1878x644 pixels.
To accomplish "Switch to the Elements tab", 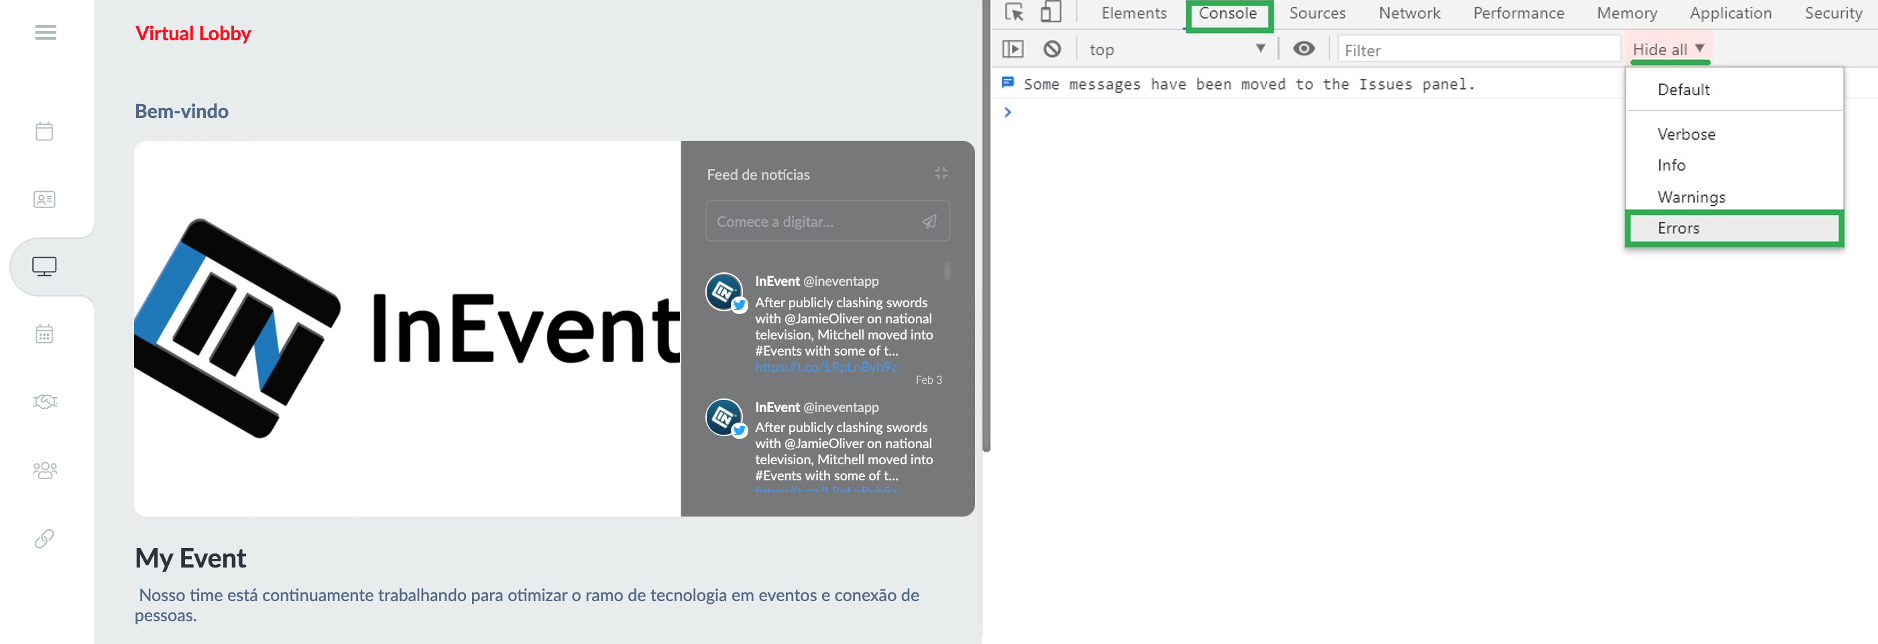I will pyautogui.click(x=1134, y=13).
